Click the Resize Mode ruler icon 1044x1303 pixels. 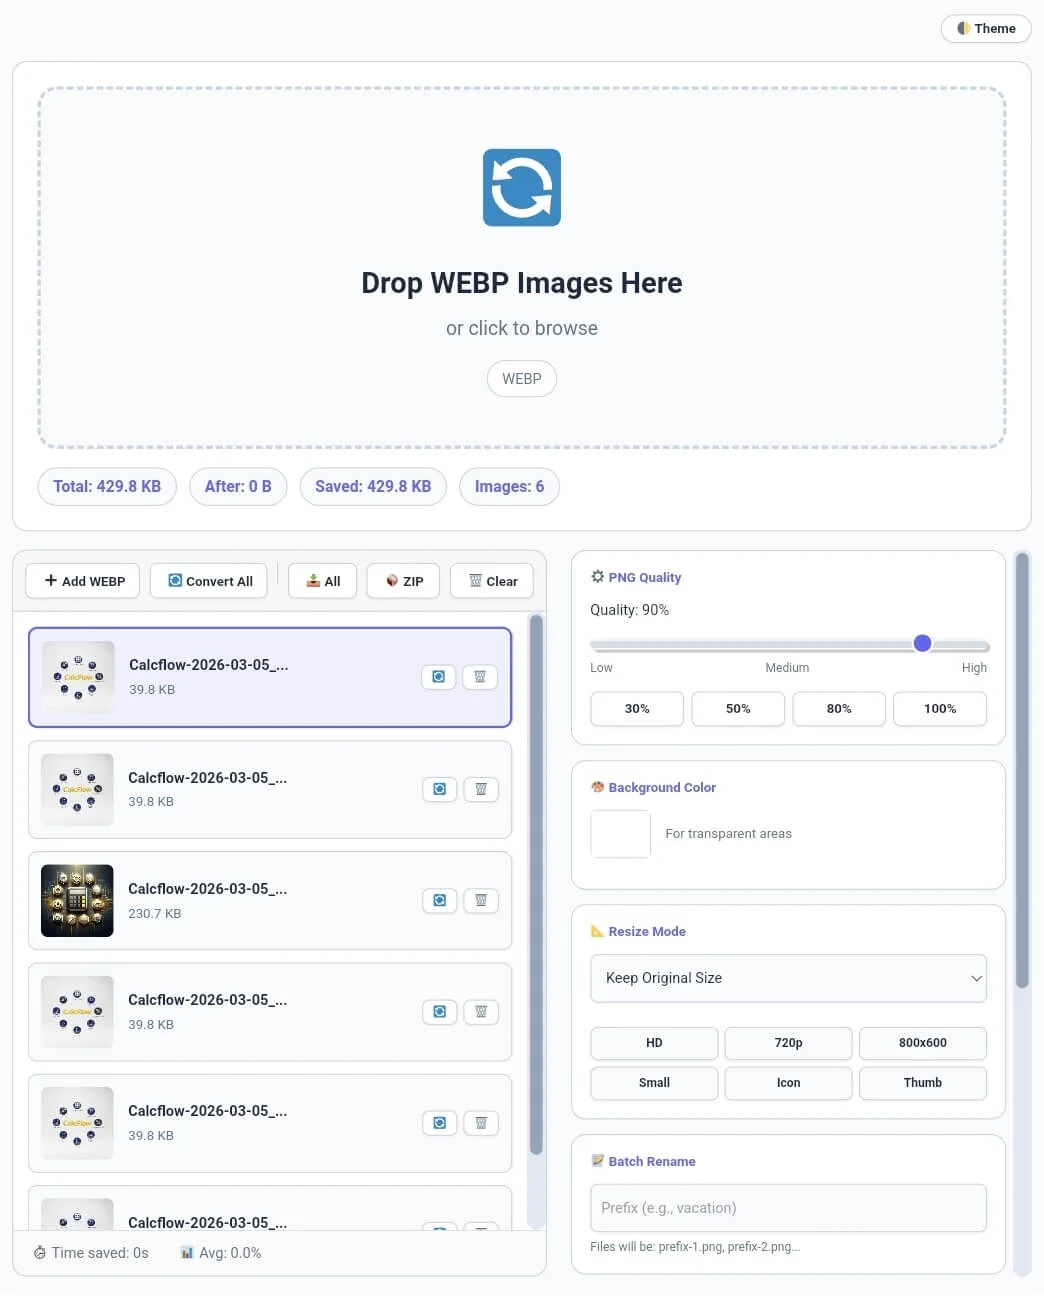[x=598, y=930]
